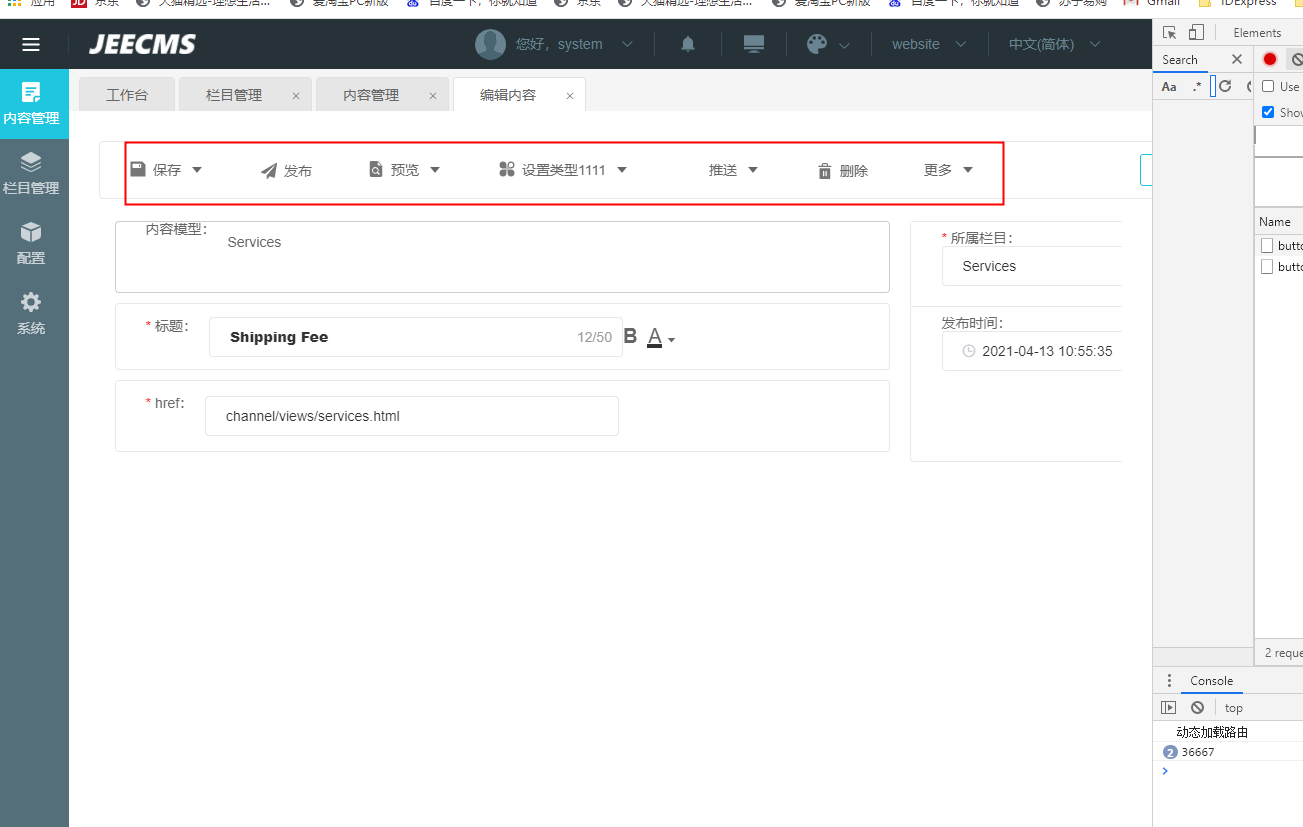Open the 更多 dropdown

pos(948,170)
